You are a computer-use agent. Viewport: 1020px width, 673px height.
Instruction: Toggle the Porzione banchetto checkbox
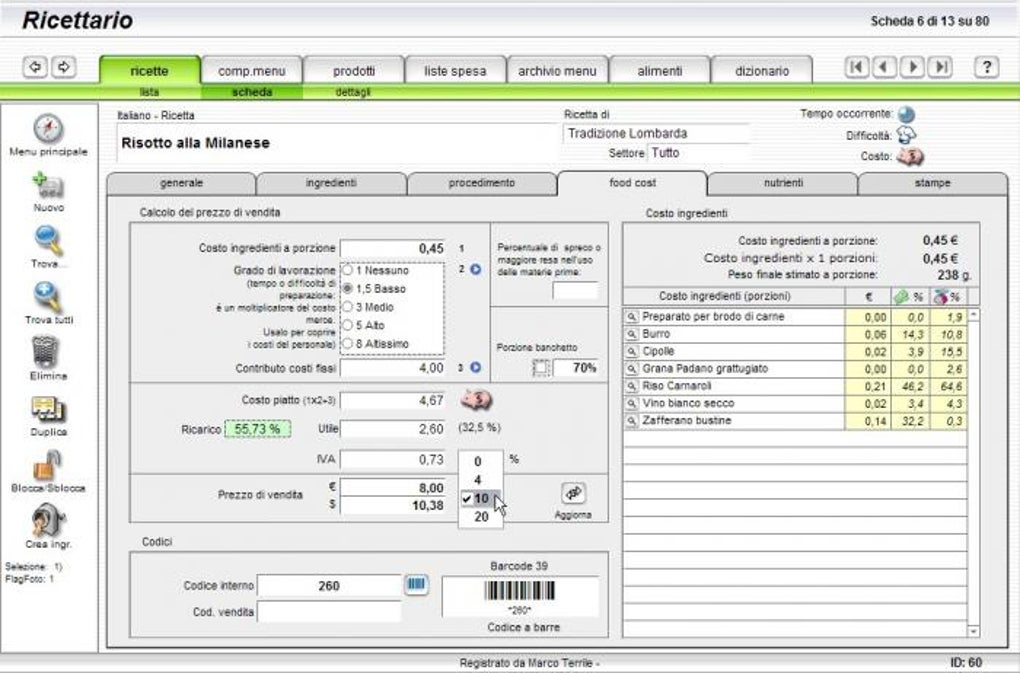[541, 368]
